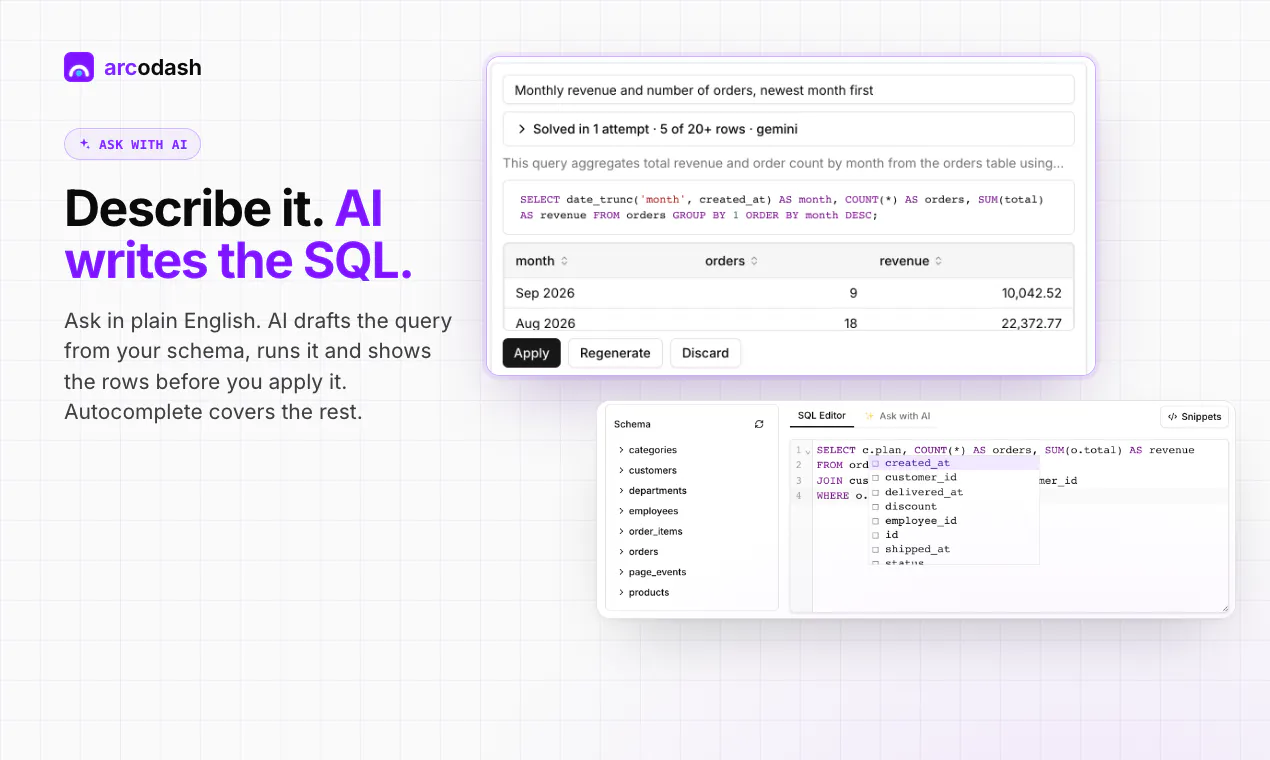Click the fold arrow beside editor line 1
The height and width of the screenshot is (760, 1270).
pyautogui.click(x=808, y=451)
